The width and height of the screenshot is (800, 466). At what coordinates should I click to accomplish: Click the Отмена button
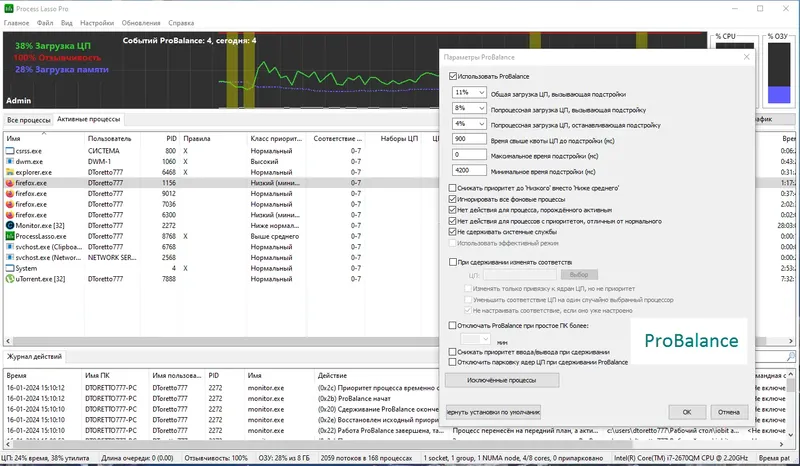729,412
